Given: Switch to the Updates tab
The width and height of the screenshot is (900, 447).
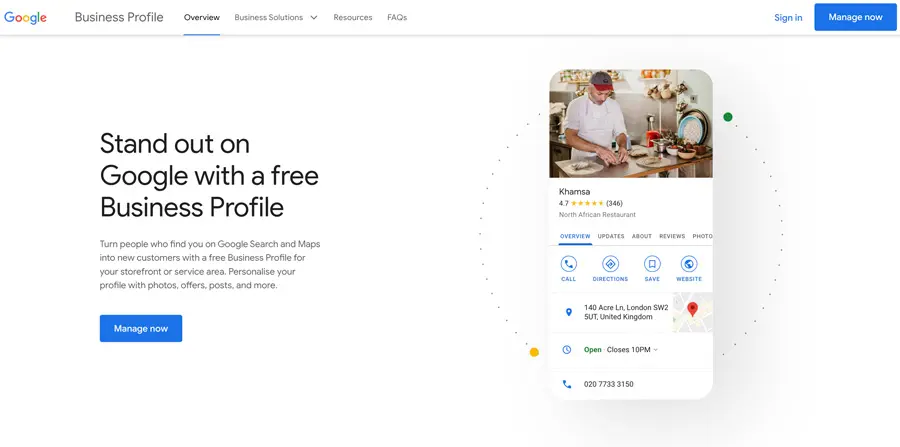Looking at the screenshot, I should coord(611,237).
